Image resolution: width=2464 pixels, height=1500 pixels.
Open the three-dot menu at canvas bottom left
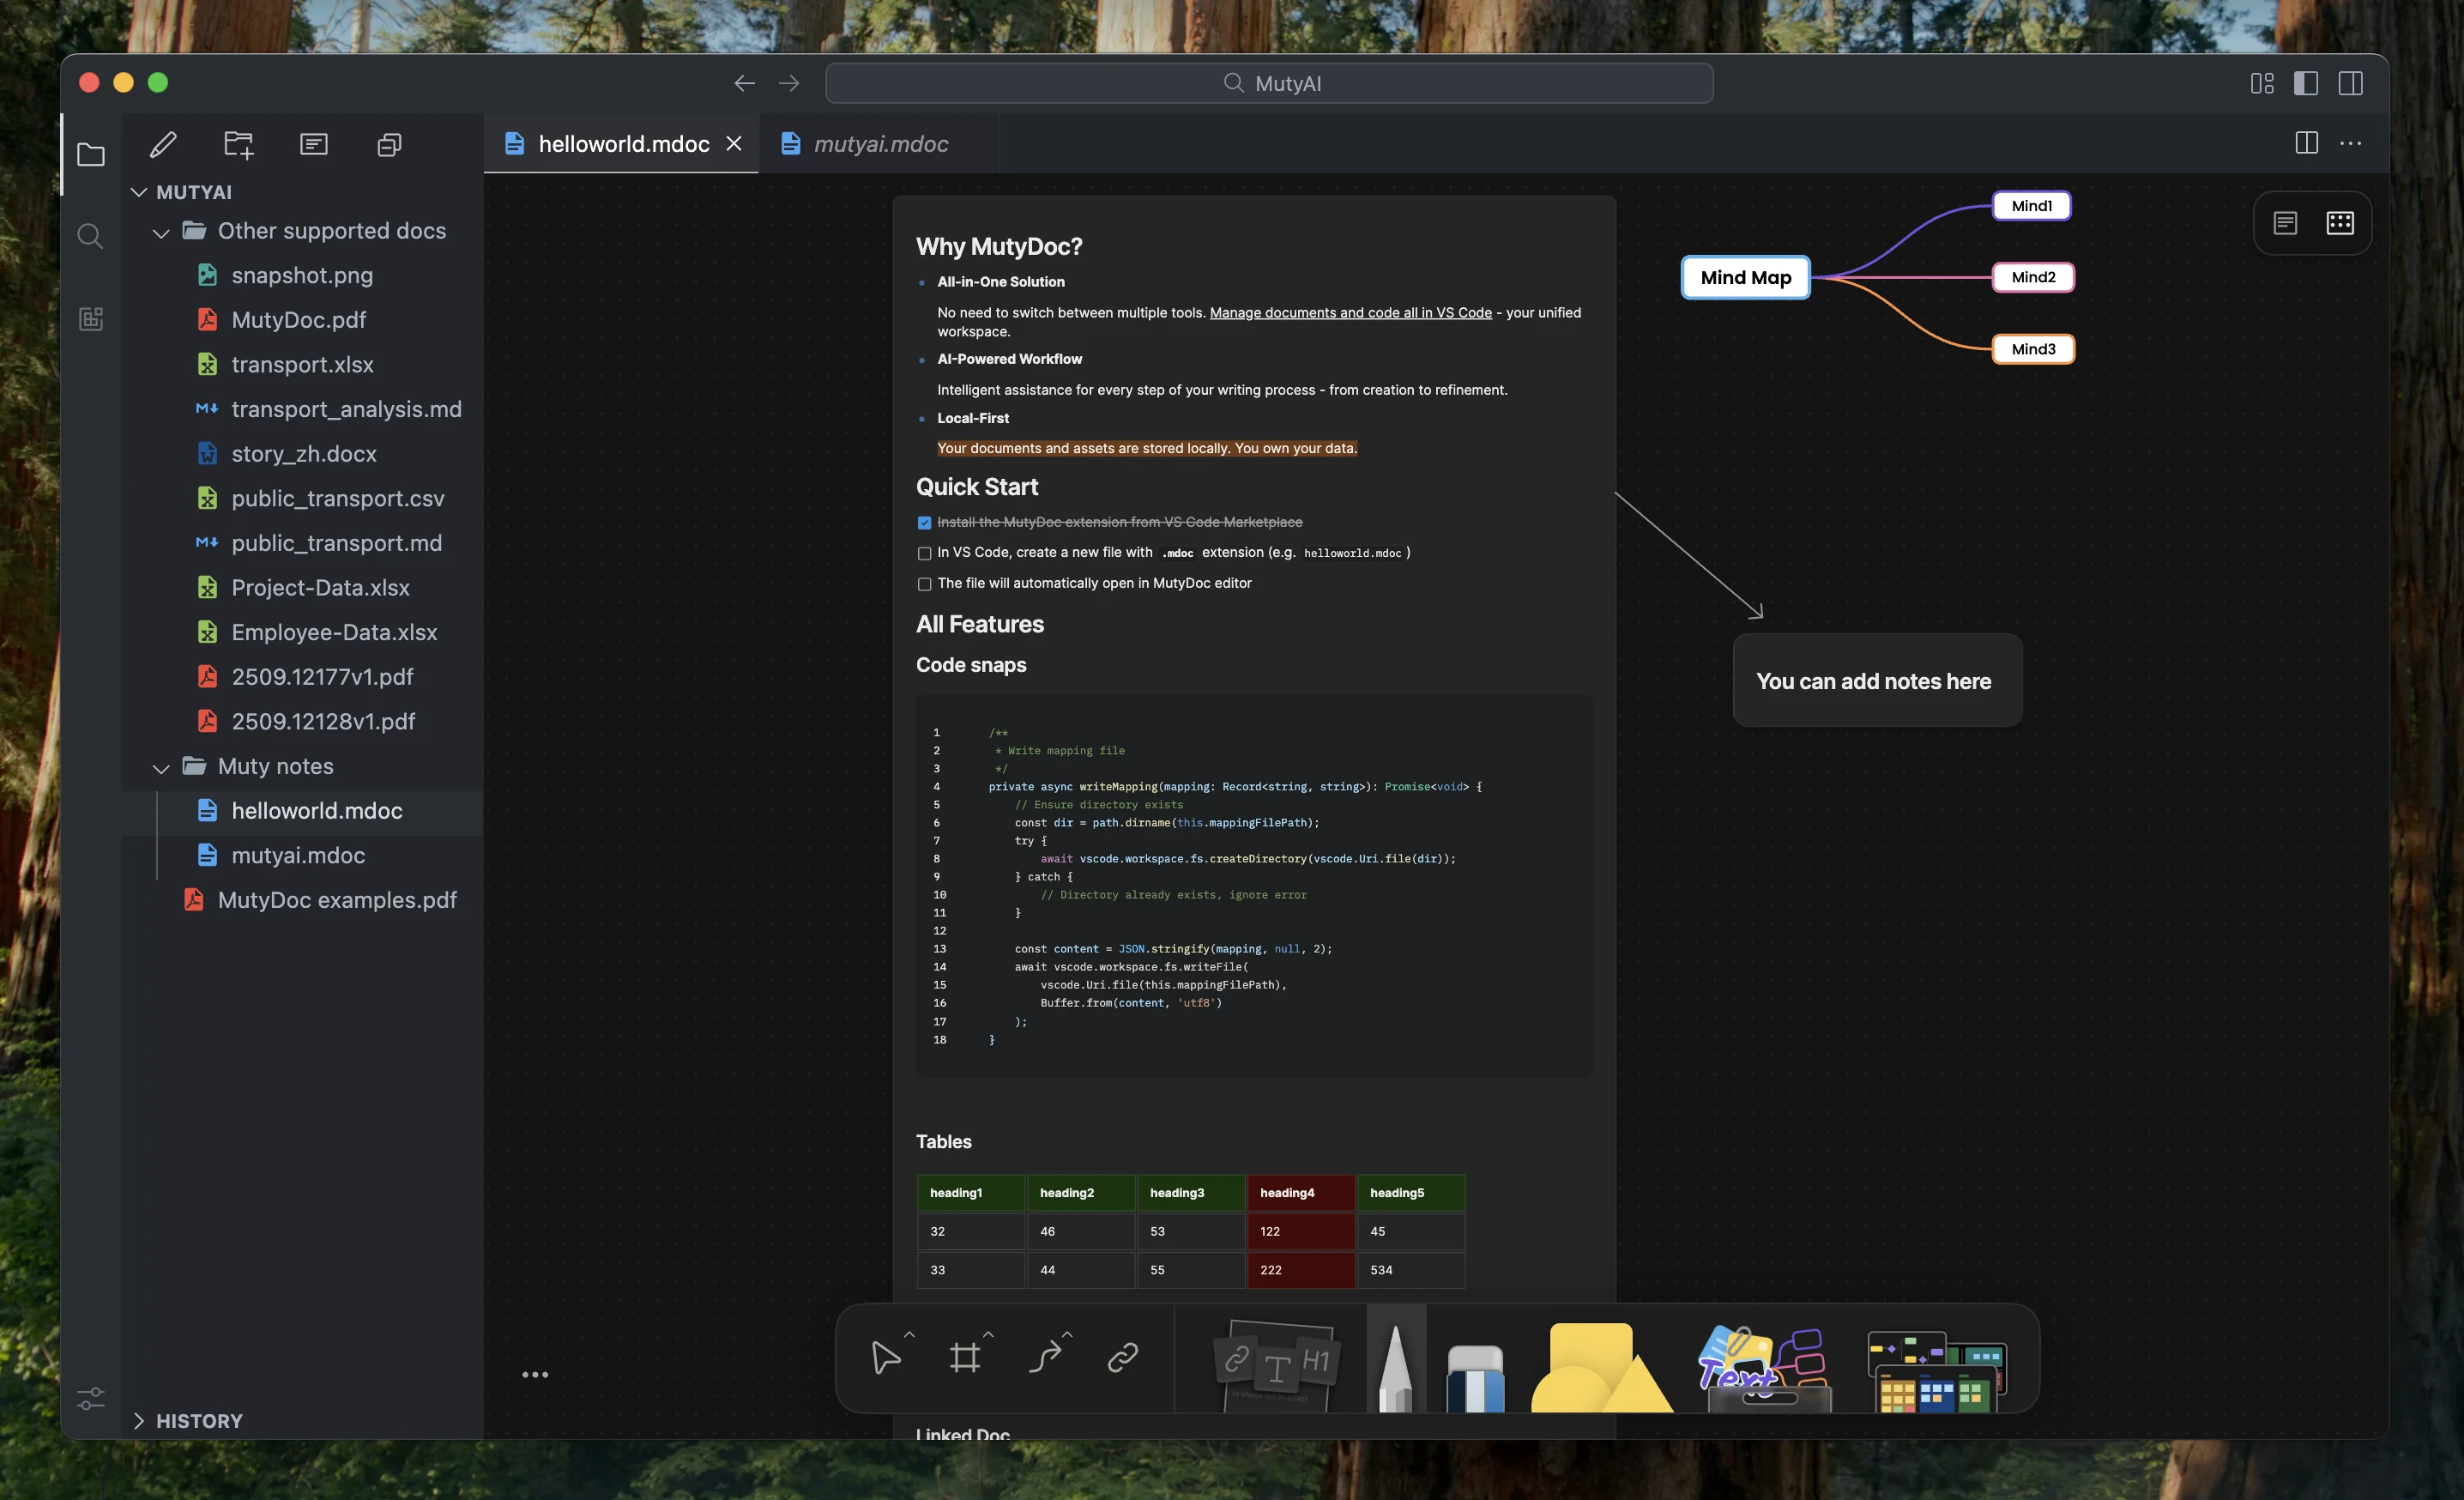click(x=535, y=1375)
